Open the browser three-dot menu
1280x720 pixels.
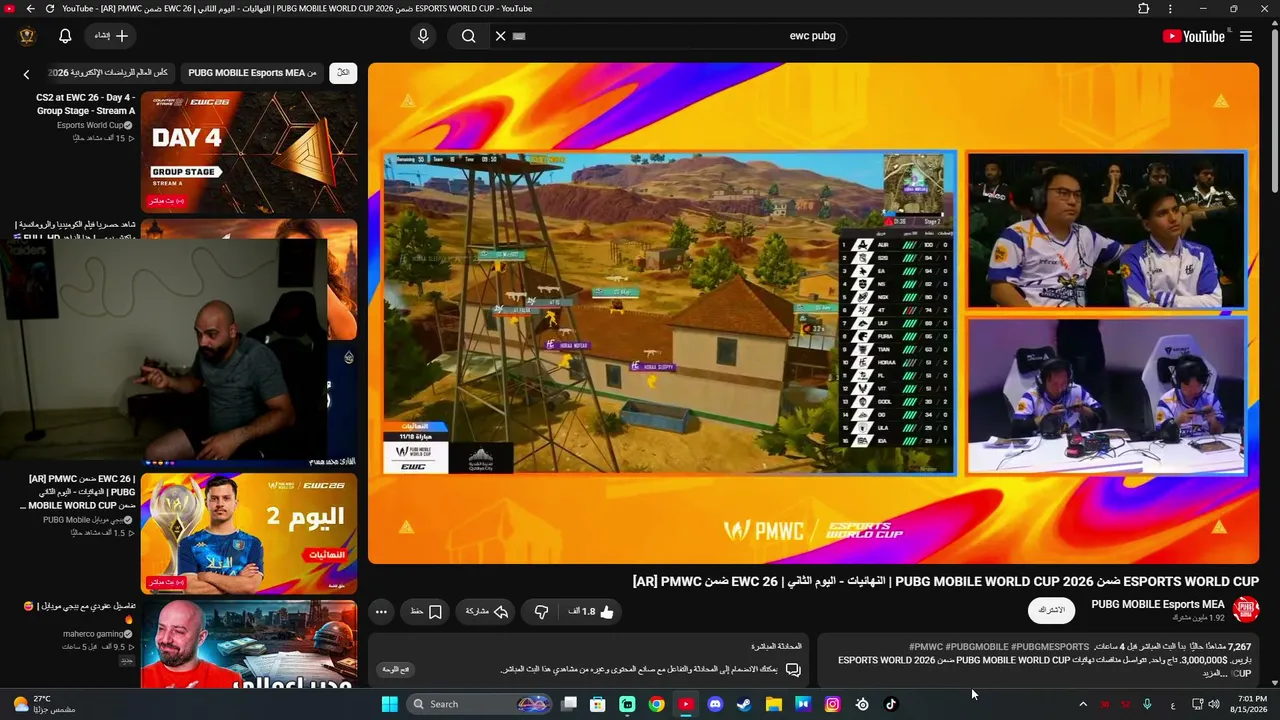click(x=1170, y=9)
